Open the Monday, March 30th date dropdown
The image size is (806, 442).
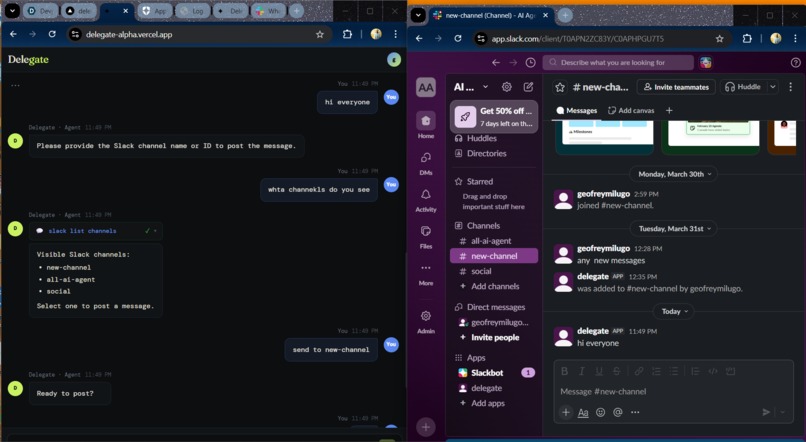click(675, 174)
